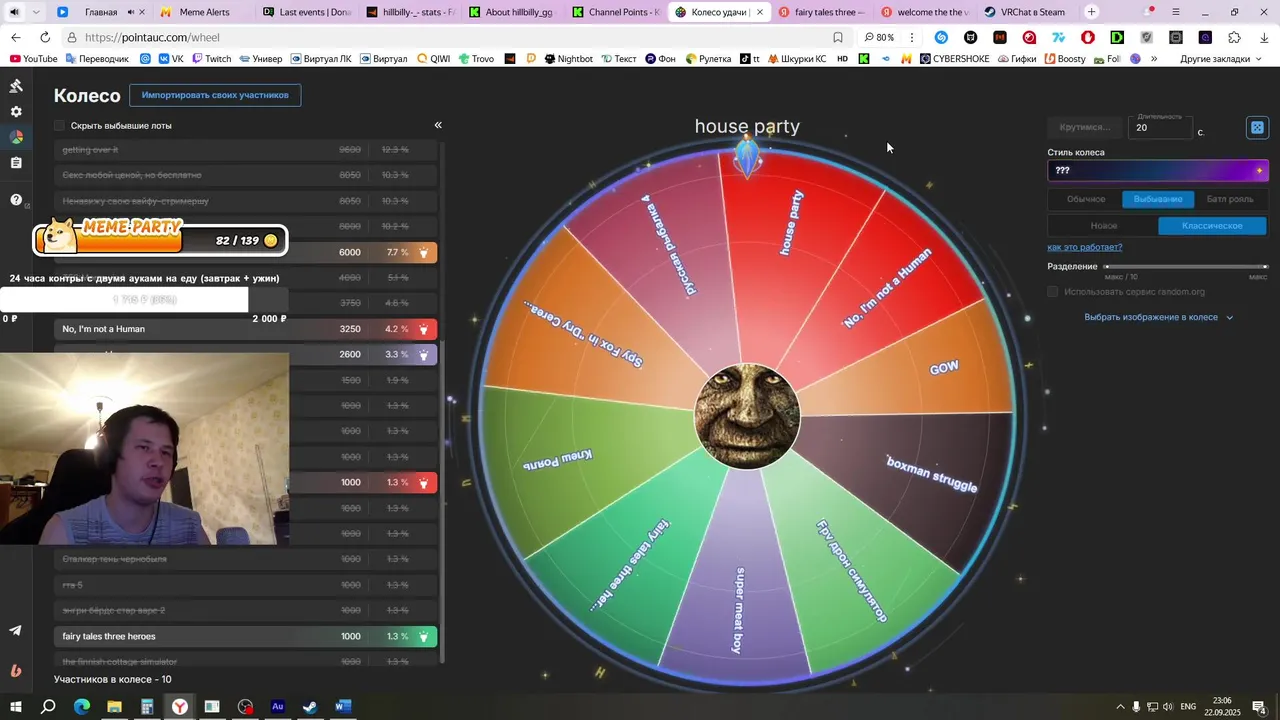The height and width of the screenshot is (720, 1280).
Task: Select 'Батл рояль' wheel mode
Action: (x=1230, y=199)
